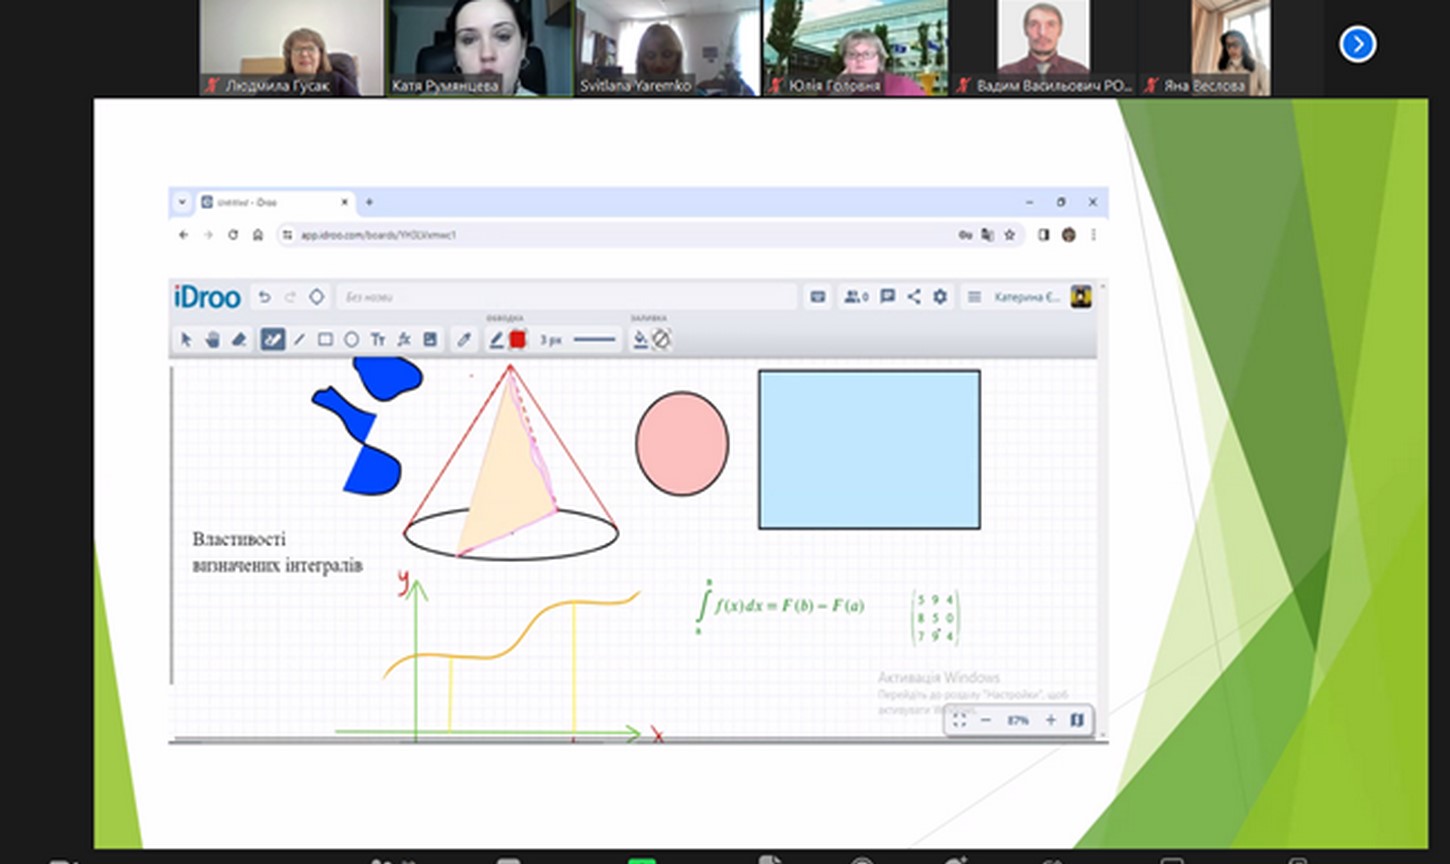Image resolution: width=1450 pixels, height=864 pixels.
Task: Show more Zoom participants with arrow button
Action: coord(1357,44)
